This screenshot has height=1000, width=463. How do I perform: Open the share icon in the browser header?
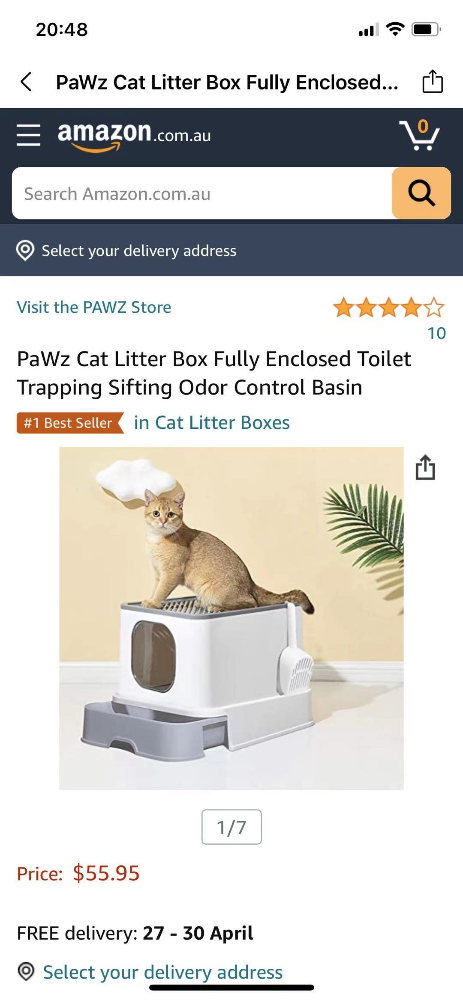point(432,82)
